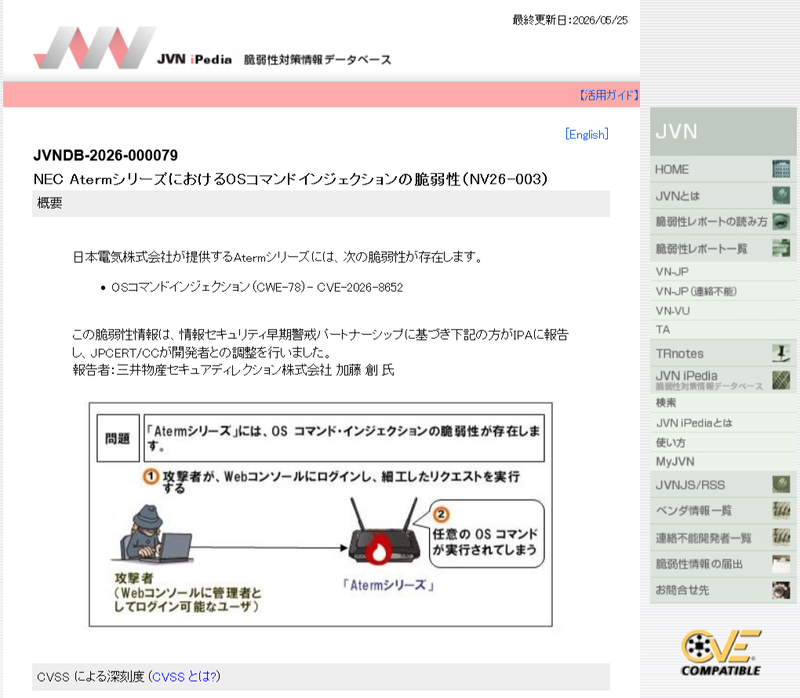Click the 報告者 reporter line
The width and height of the screenshot is (800, 698).
click(233, 370)
